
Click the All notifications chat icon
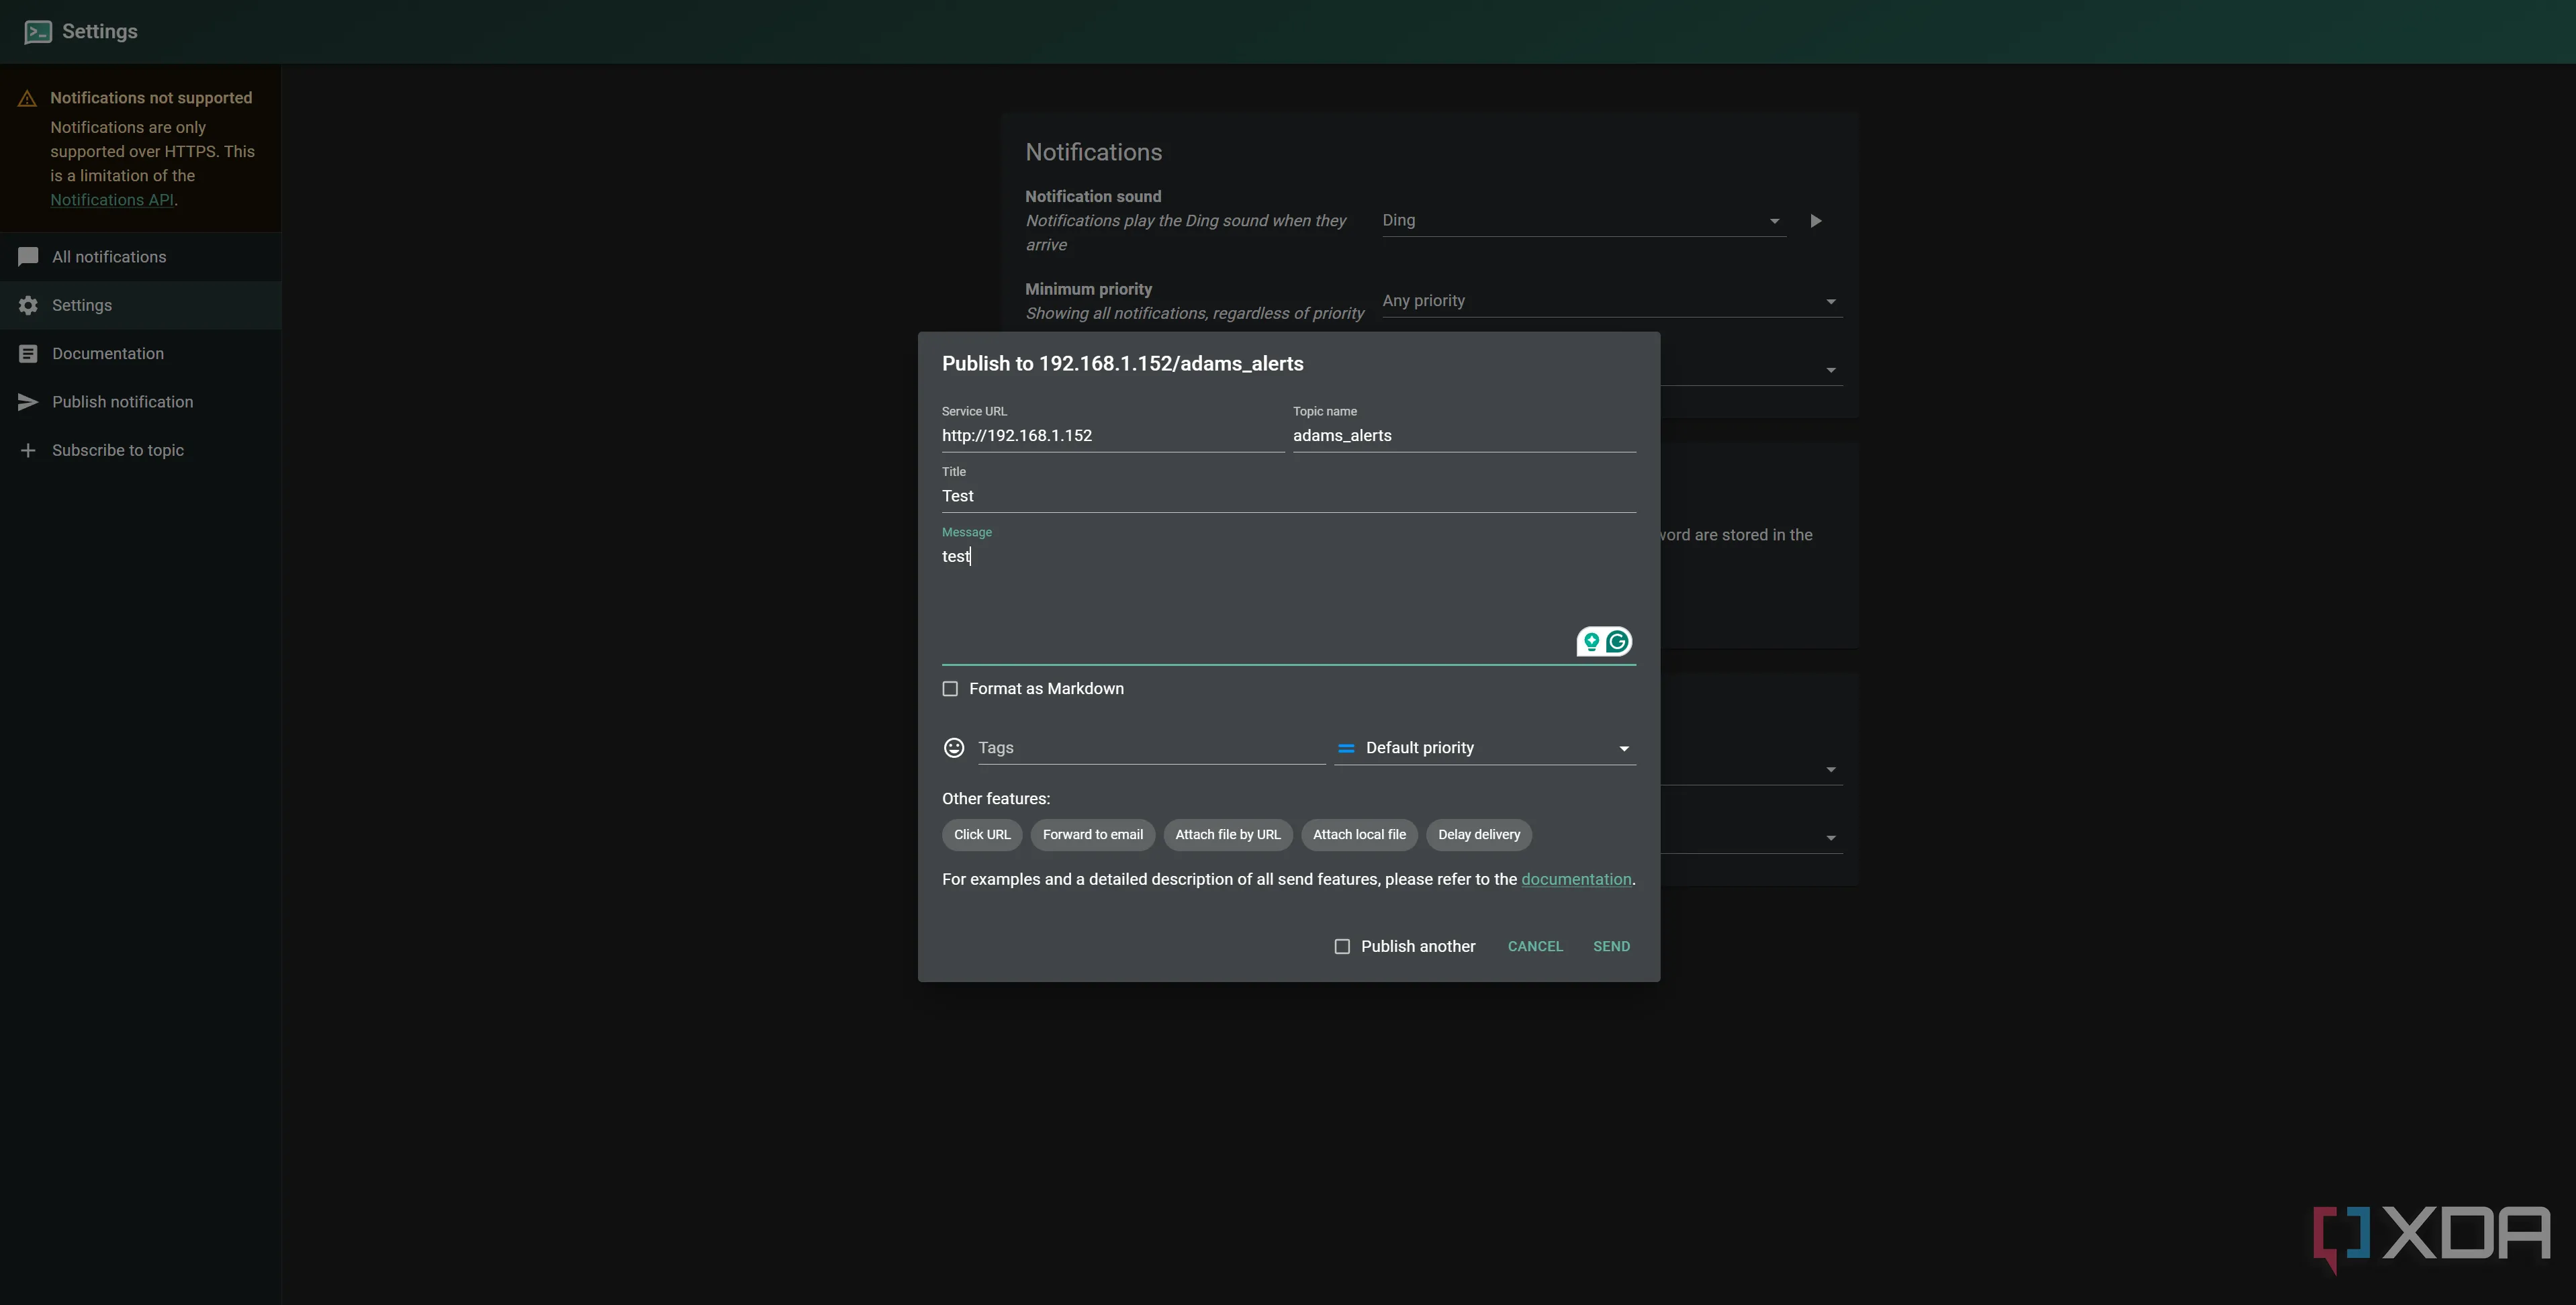pyautogui.click(x=28, y=257)
